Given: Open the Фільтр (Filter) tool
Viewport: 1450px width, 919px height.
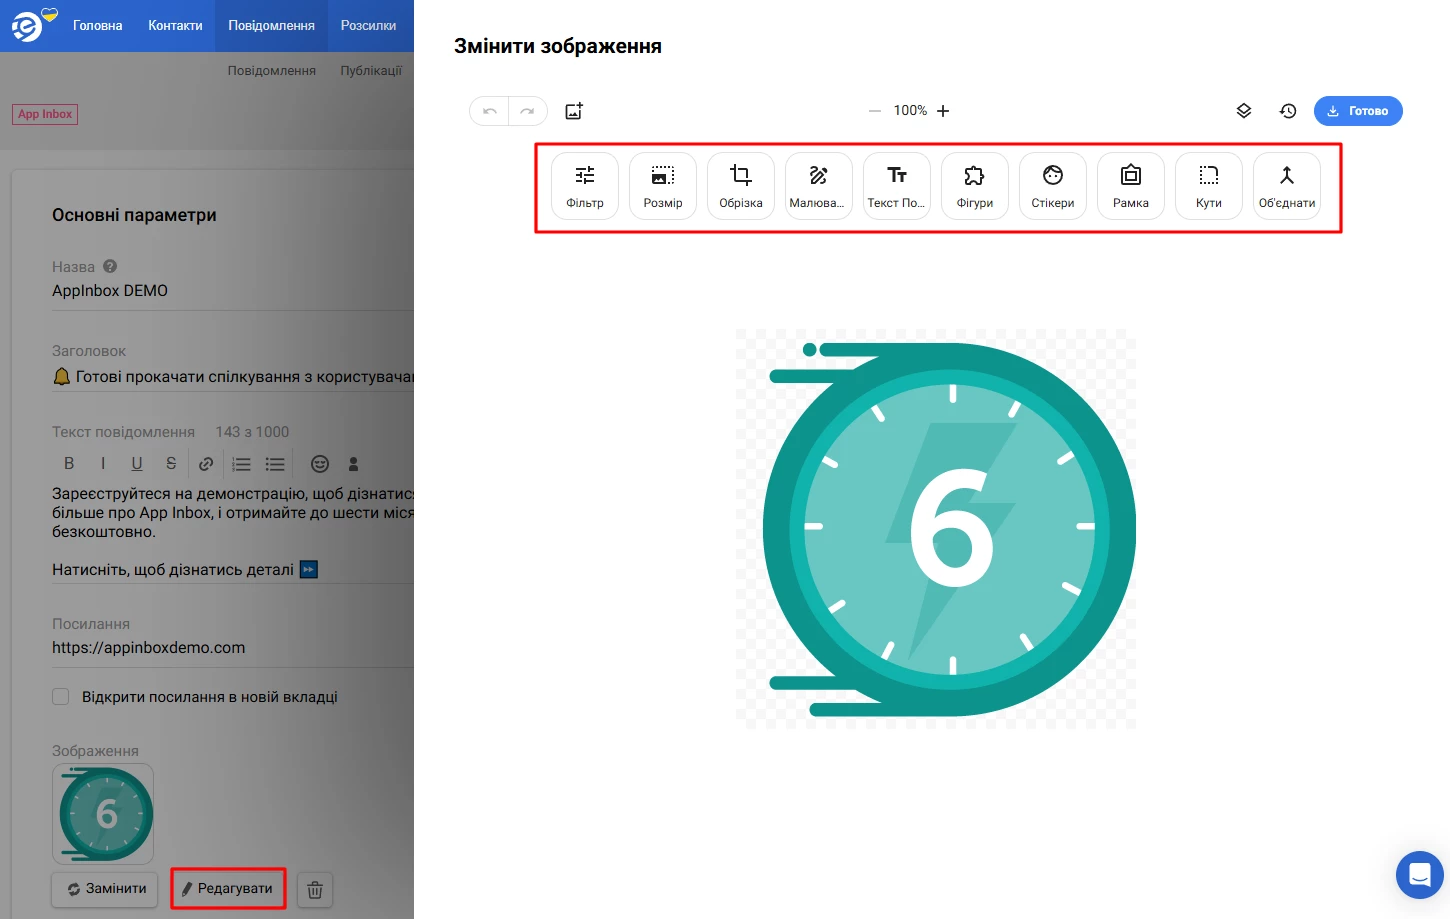Looking at the screenshot, I should coord(585,186).
